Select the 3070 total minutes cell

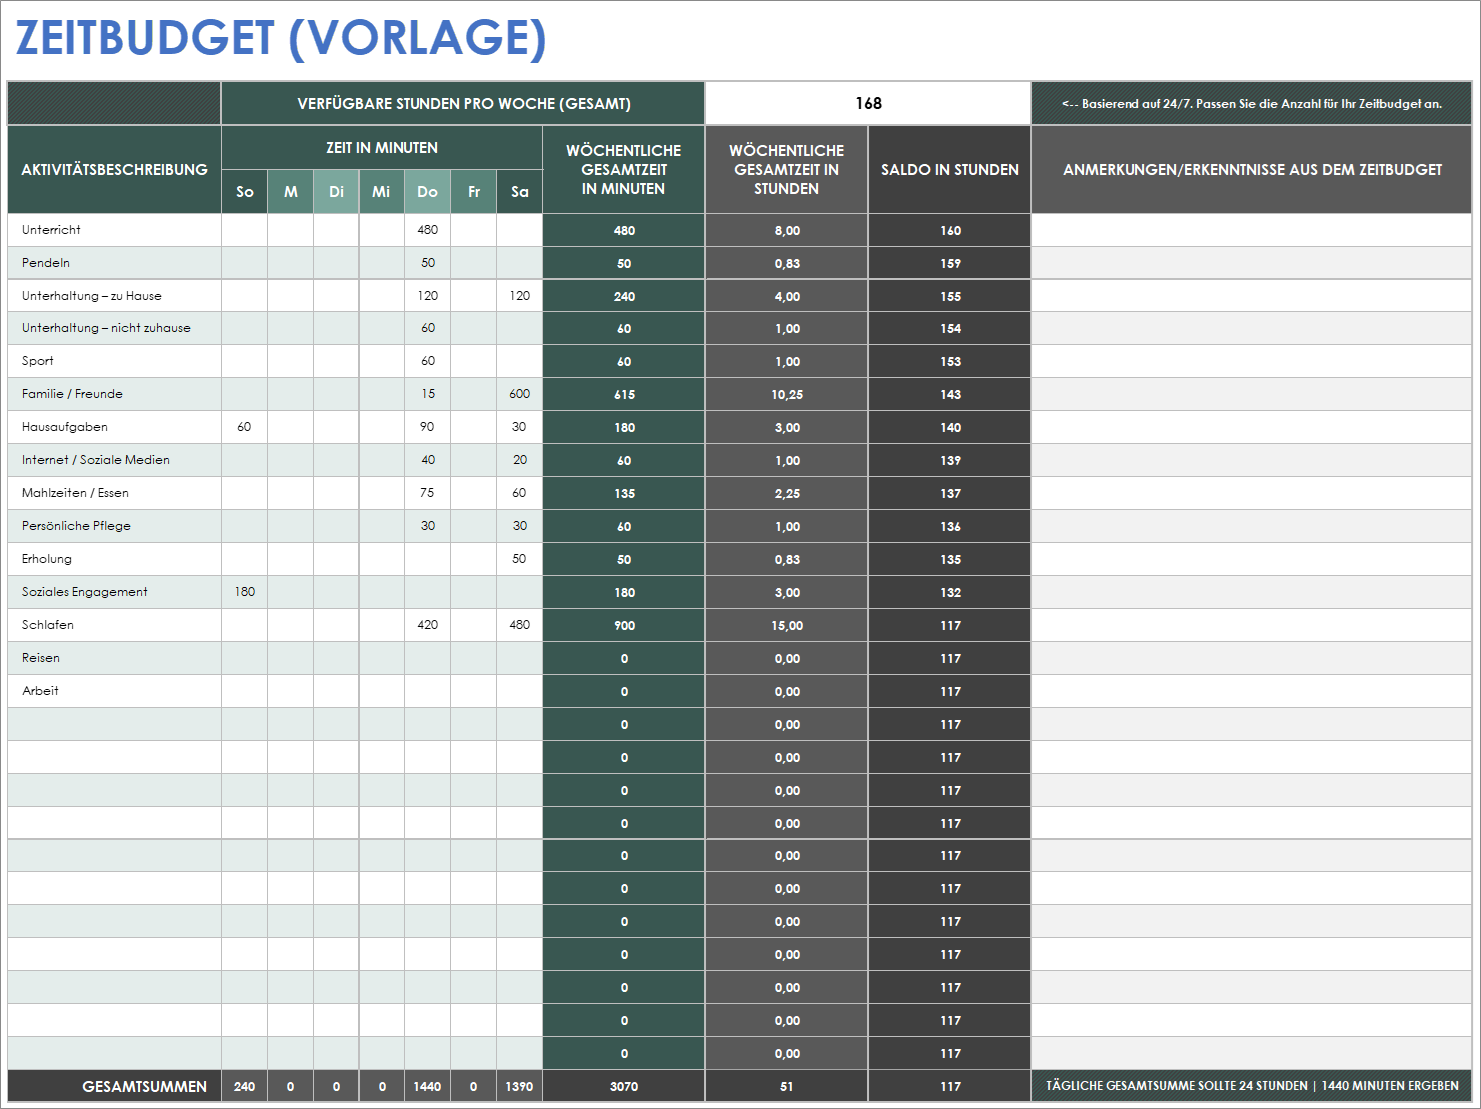[x=624, y=1086]
